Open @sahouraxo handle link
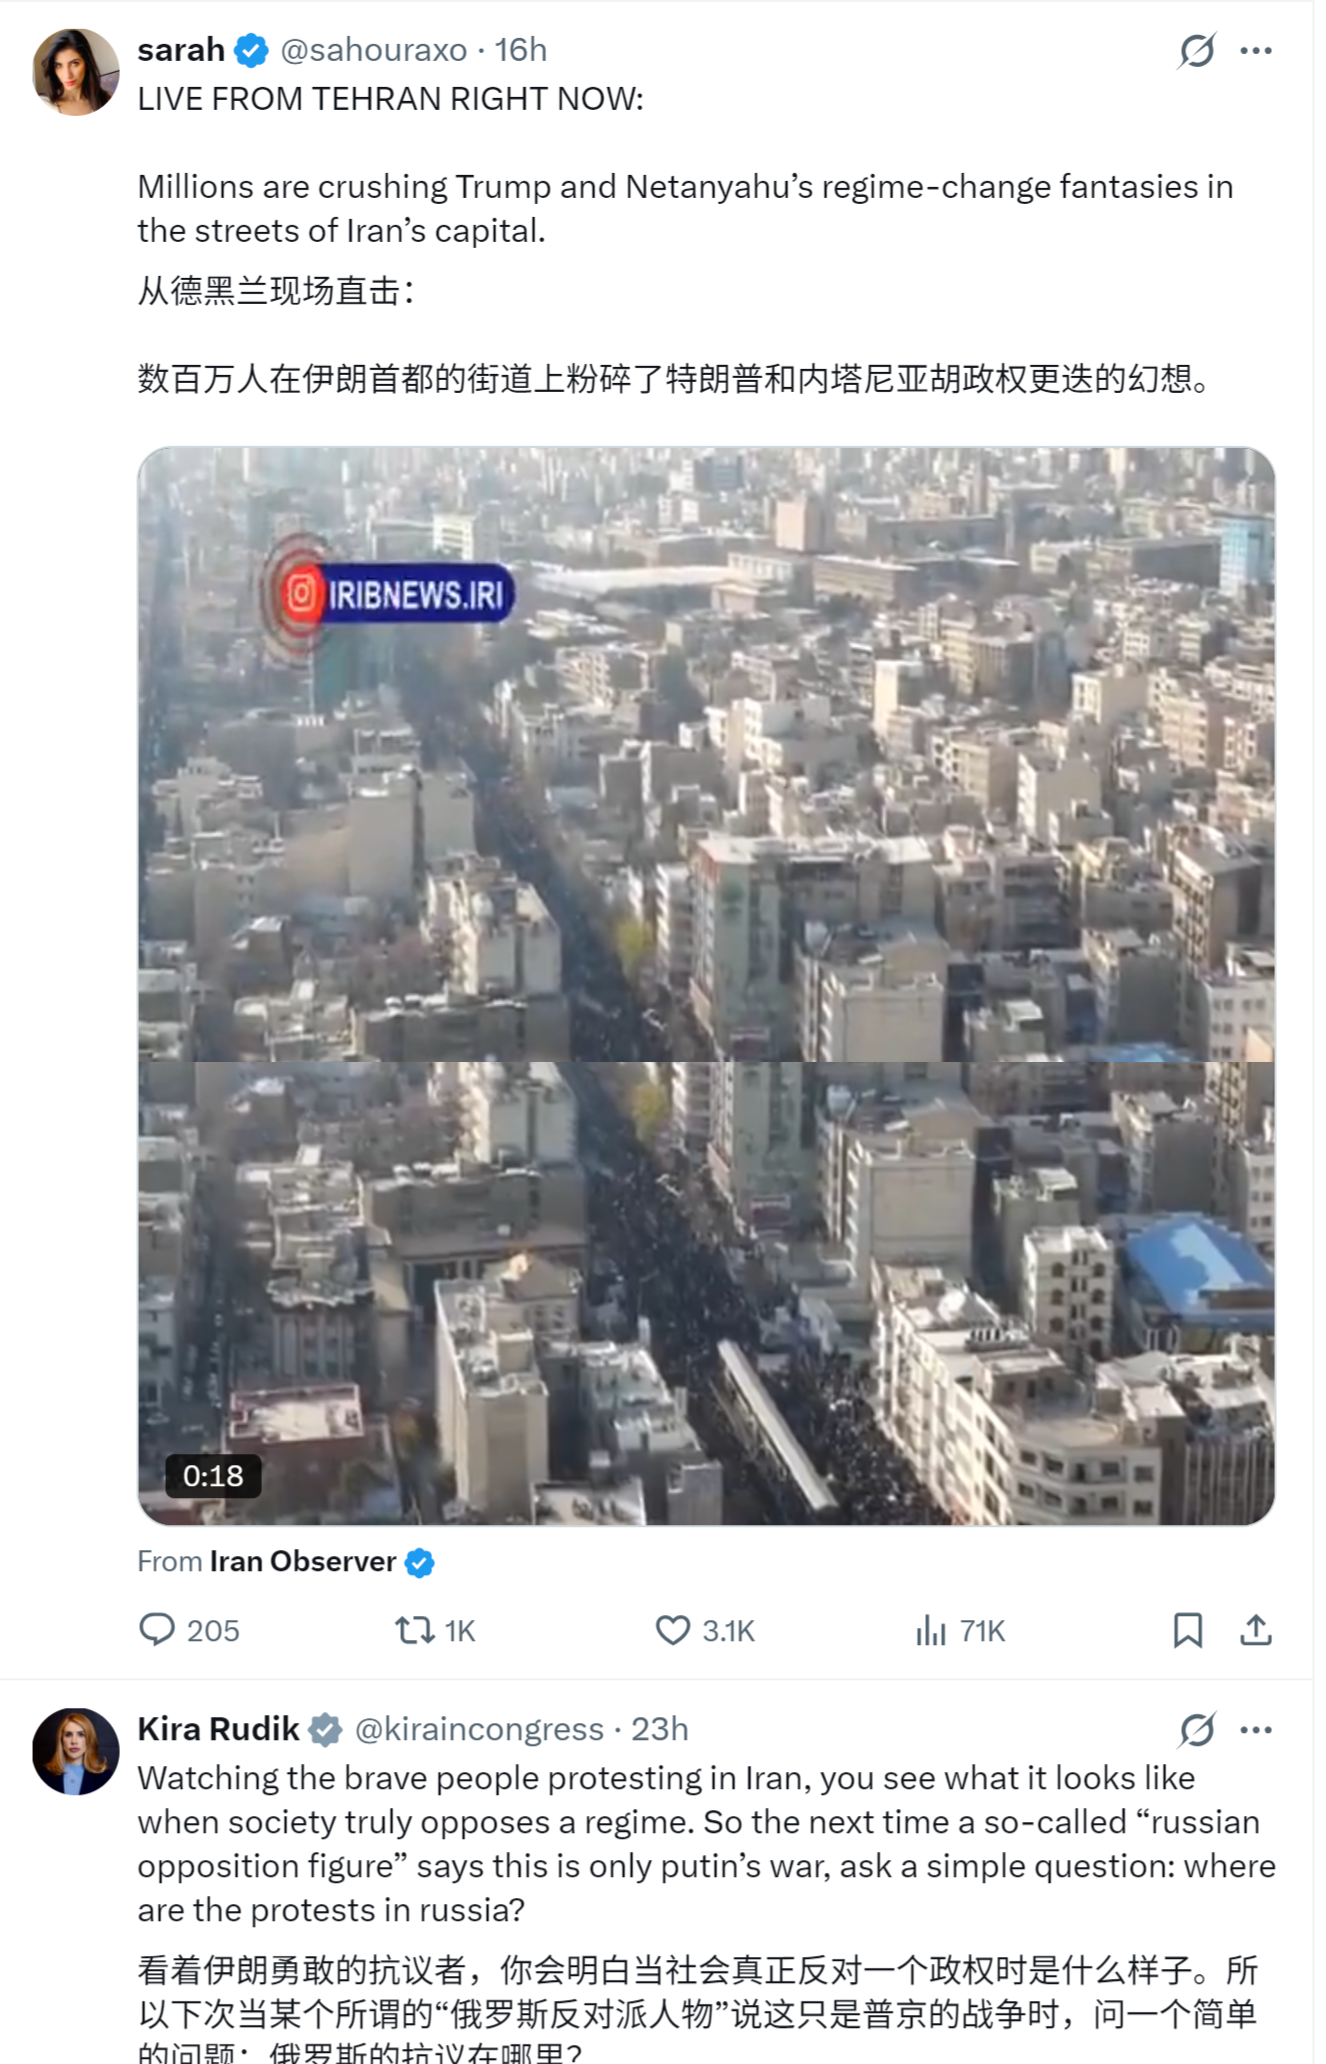 tap(374, 50)
